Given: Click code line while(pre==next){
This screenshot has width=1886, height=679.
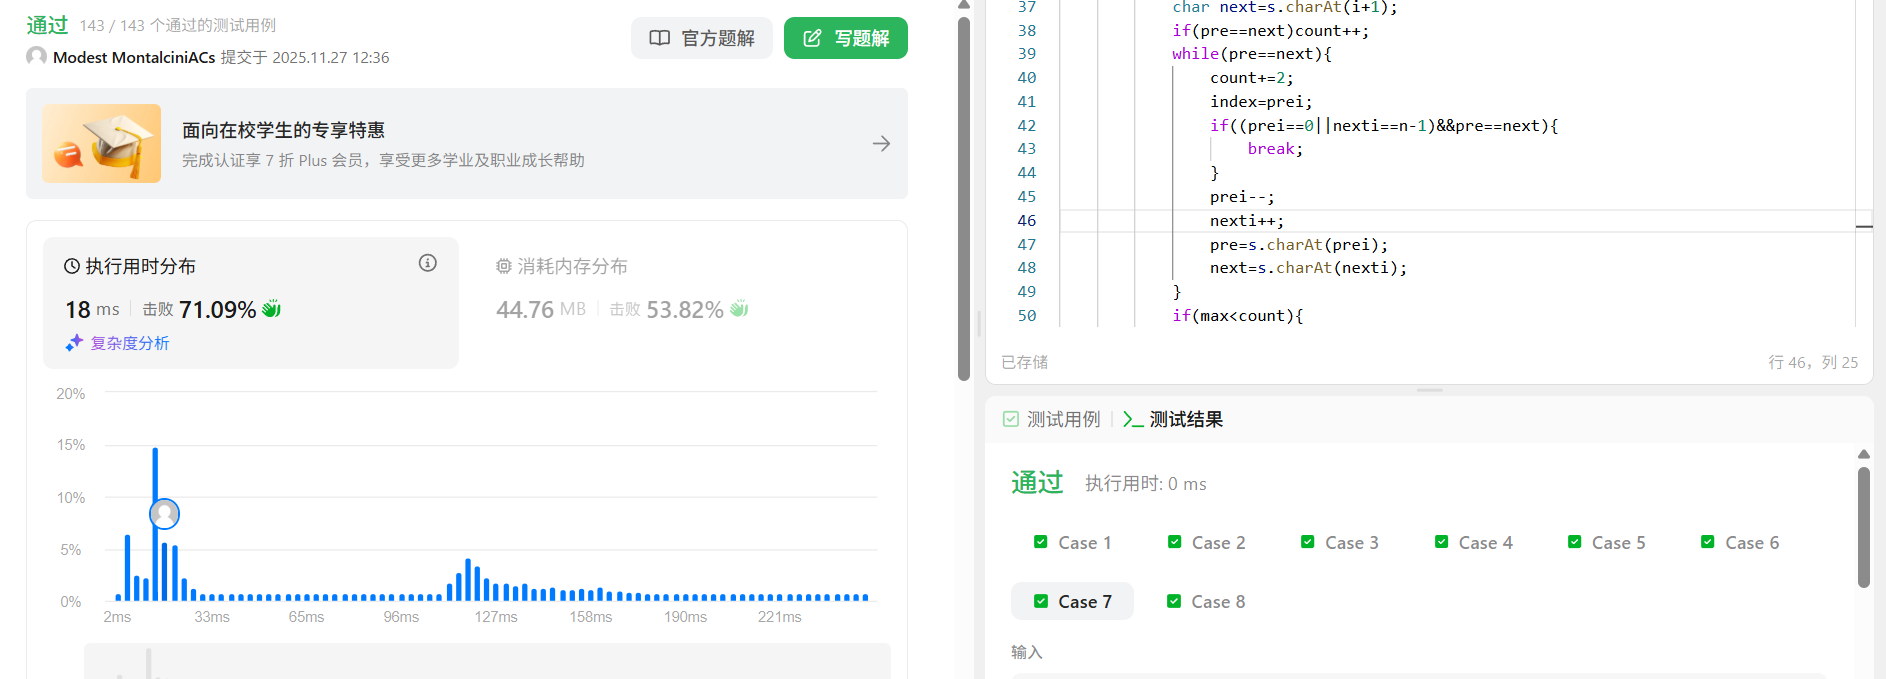Looking at the screenshot, I should (1252, 53).
